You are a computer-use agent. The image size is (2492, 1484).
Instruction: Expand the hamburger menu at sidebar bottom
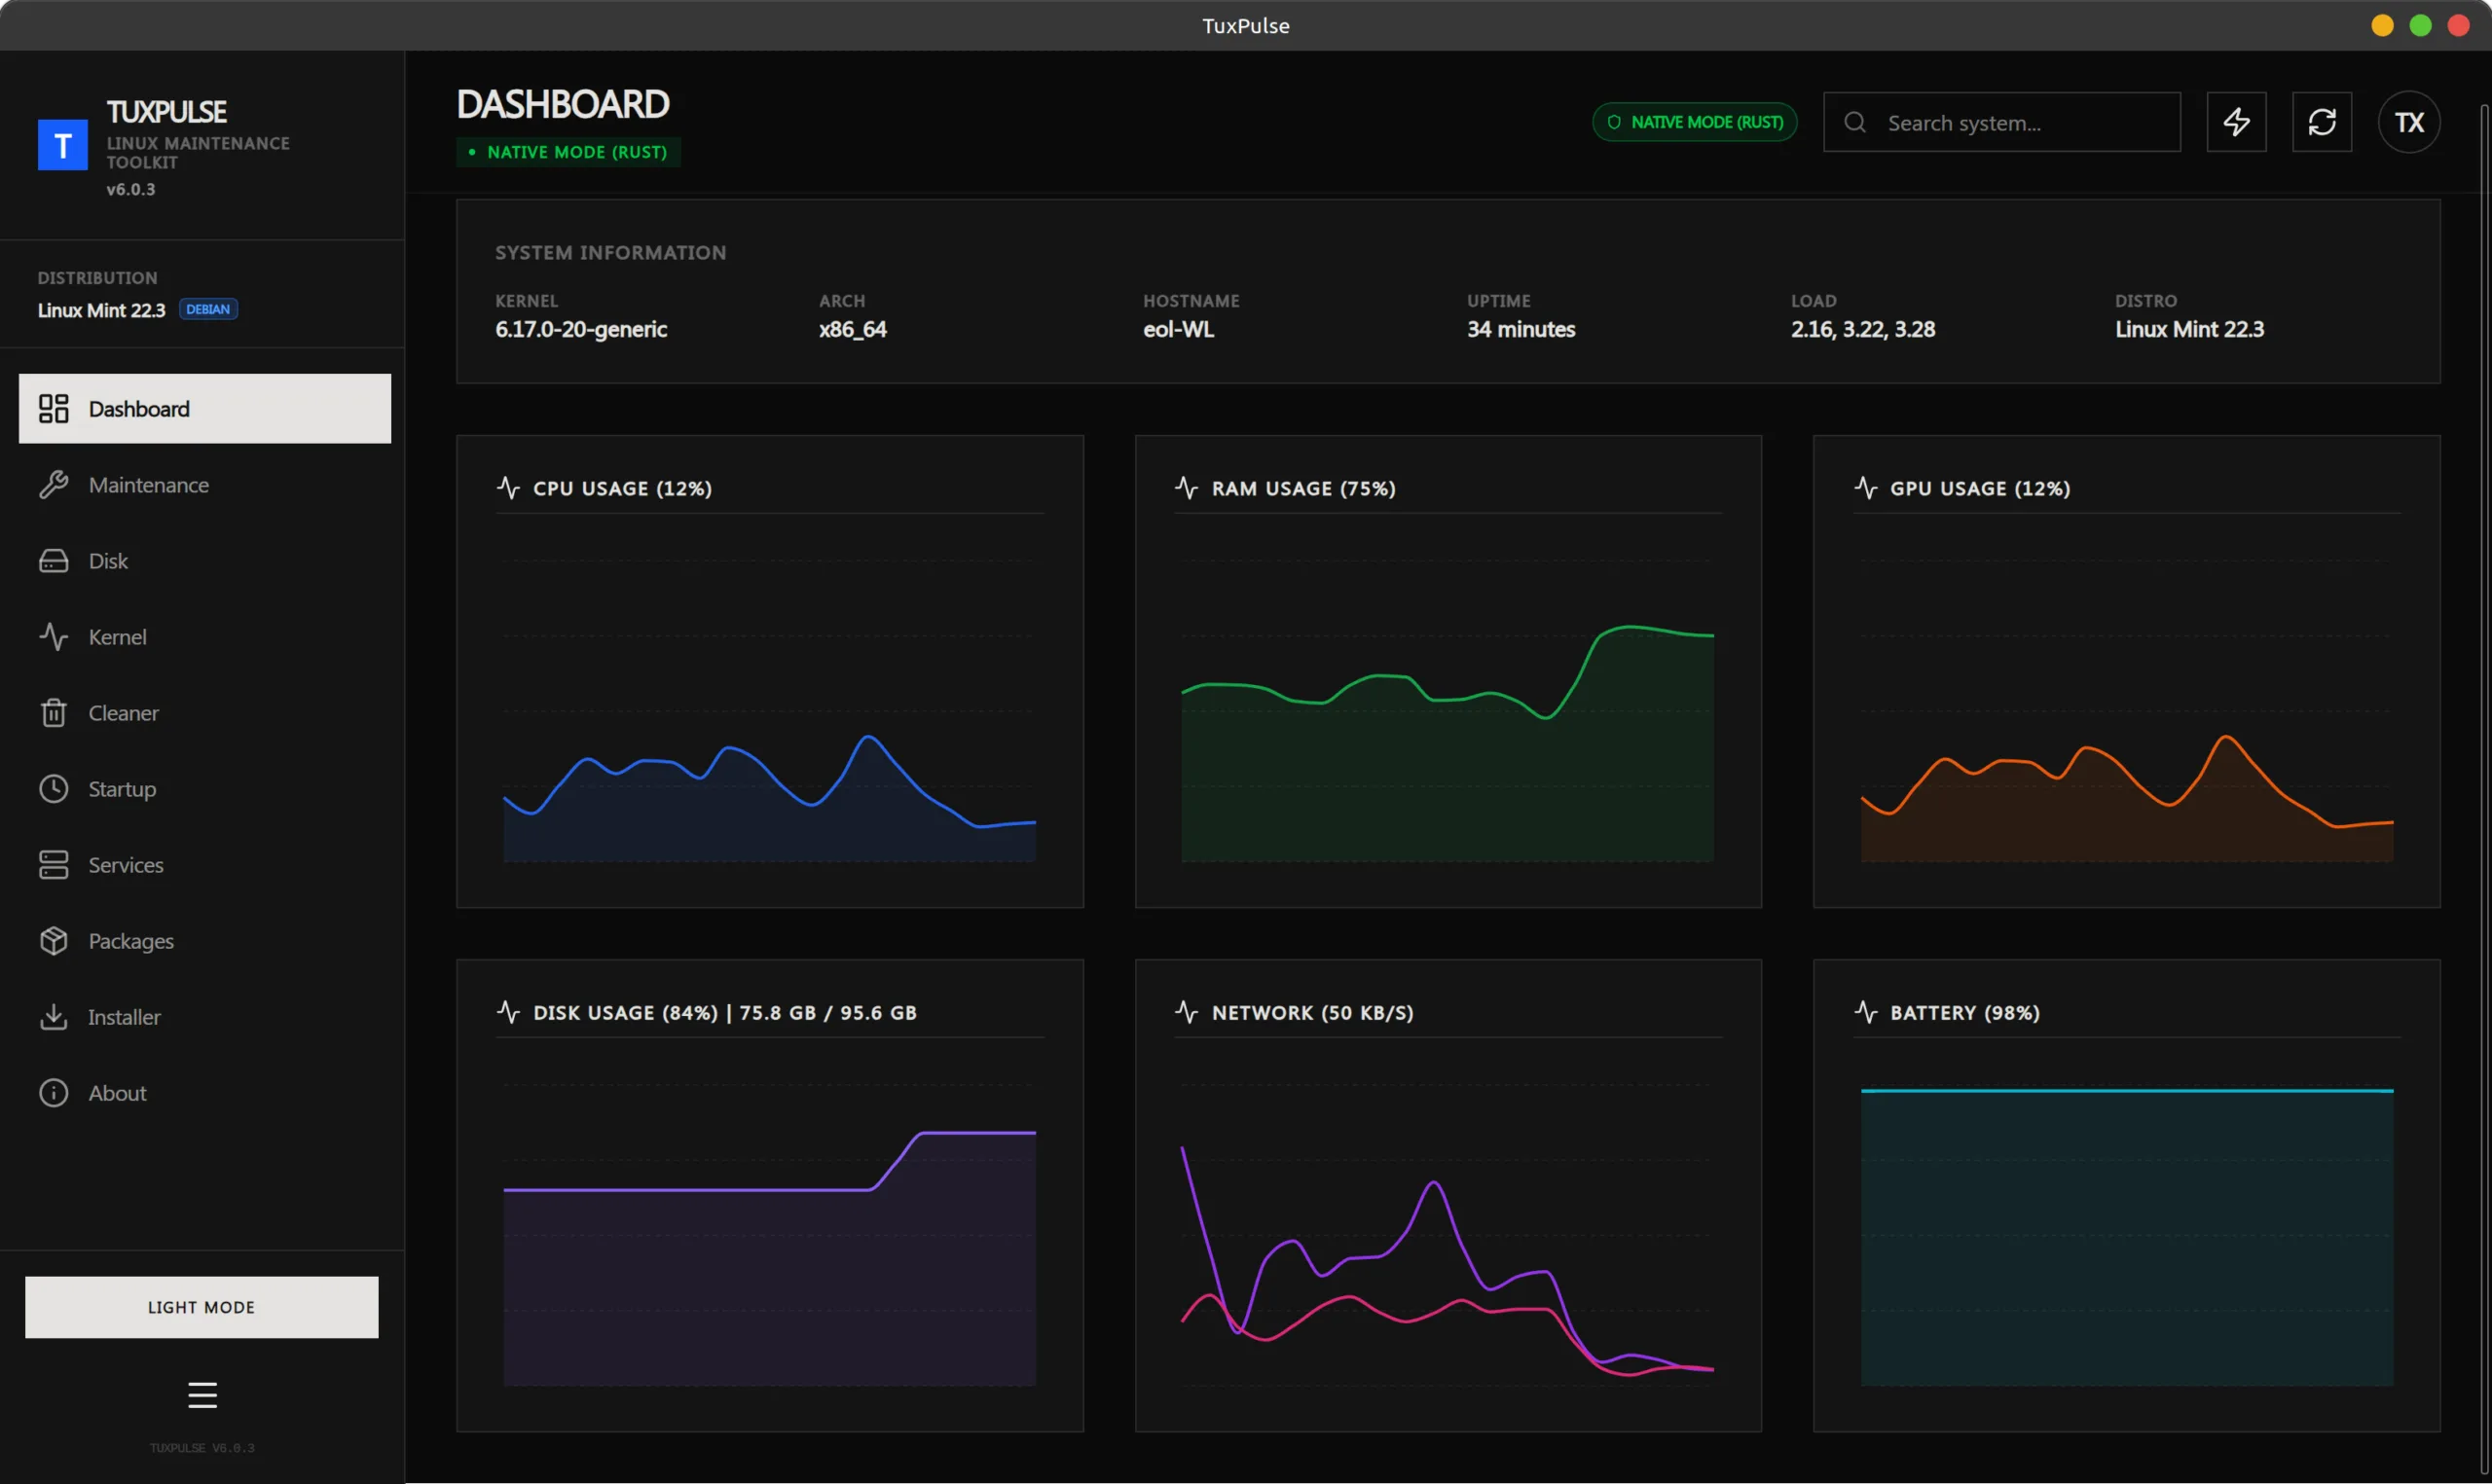202,1394
